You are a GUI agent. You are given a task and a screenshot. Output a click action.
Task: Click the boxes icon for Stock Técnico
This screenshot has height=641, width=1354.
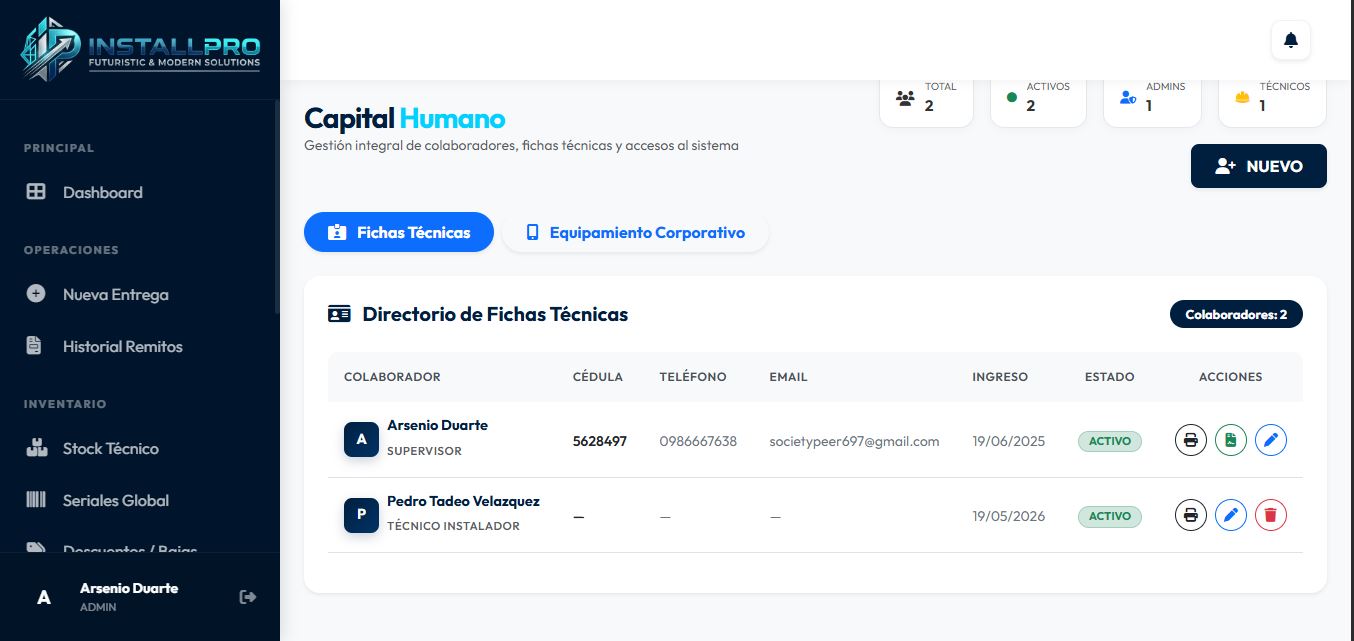tap(36, 448)
